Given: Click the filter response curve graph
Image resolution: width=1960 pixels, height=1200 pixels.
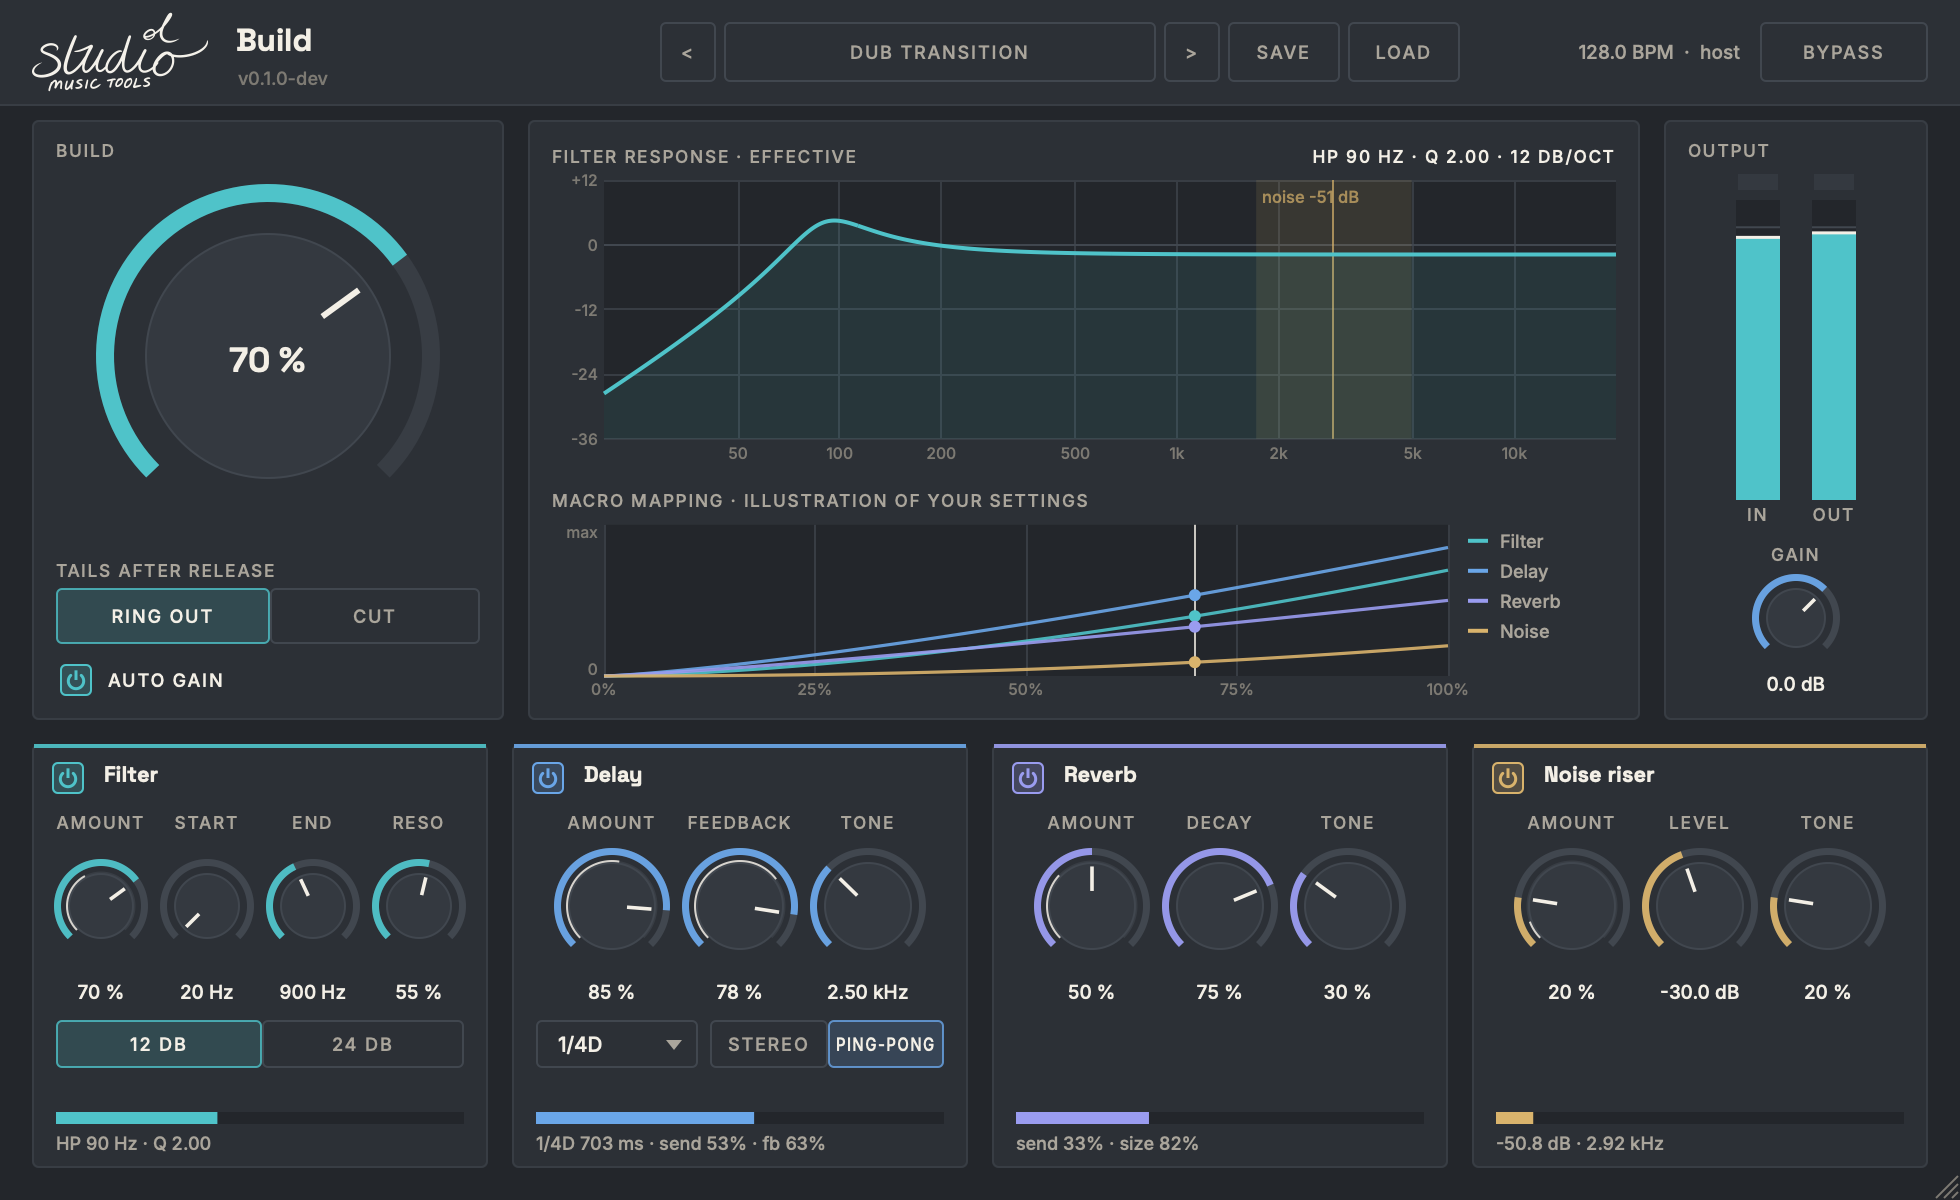Looking at the screenshot, I should [x=1110, y=310].
